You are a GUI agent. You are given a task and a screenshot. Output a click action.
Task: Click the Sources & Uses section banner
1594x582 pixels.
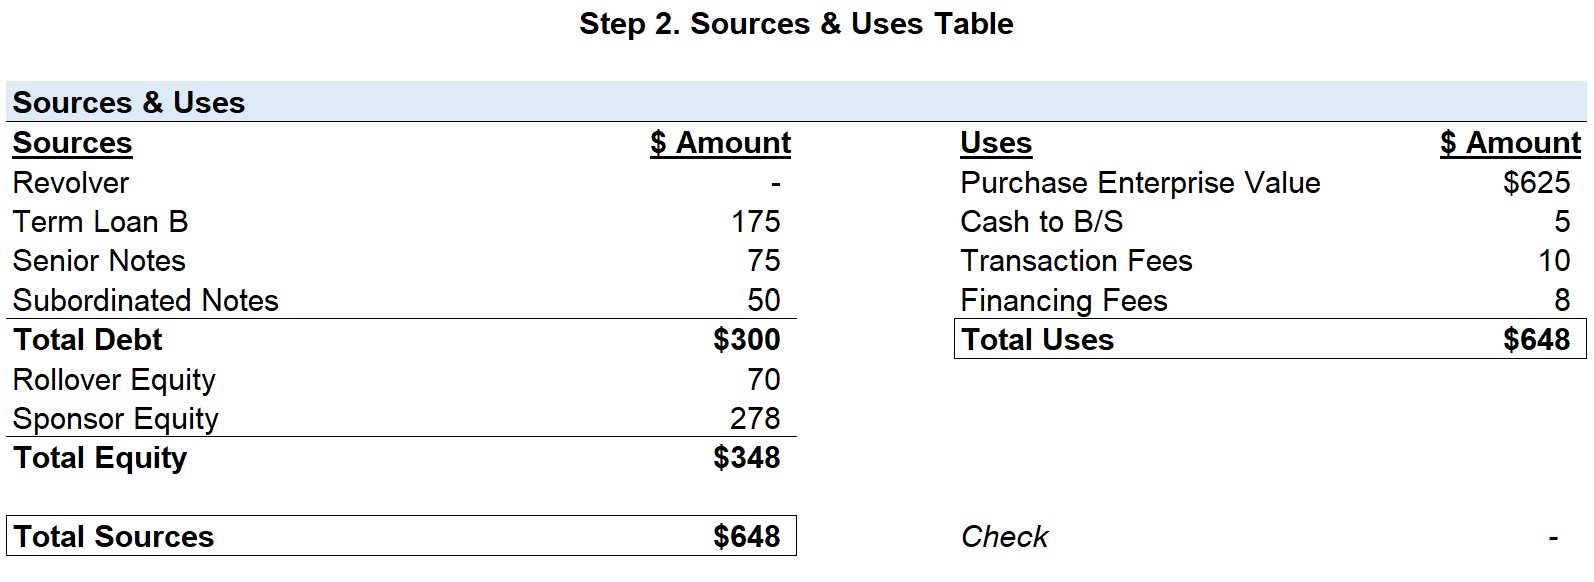pyautogui.click(x=796, y=102)
